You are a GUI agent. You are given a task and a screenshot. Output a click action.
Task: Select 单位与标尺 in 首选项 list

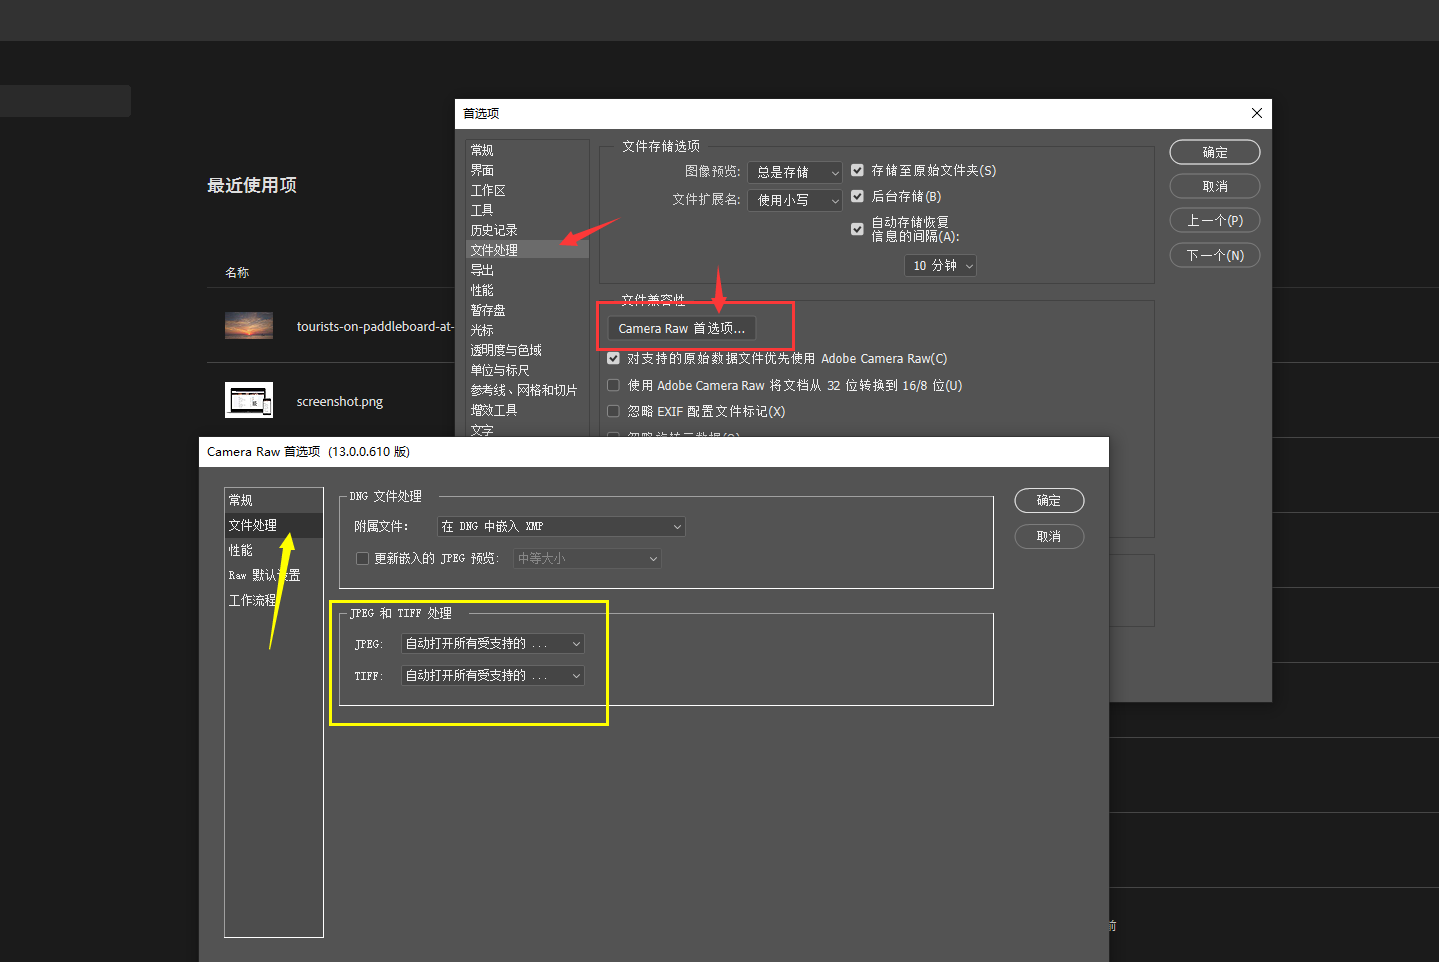click(500, 370)
